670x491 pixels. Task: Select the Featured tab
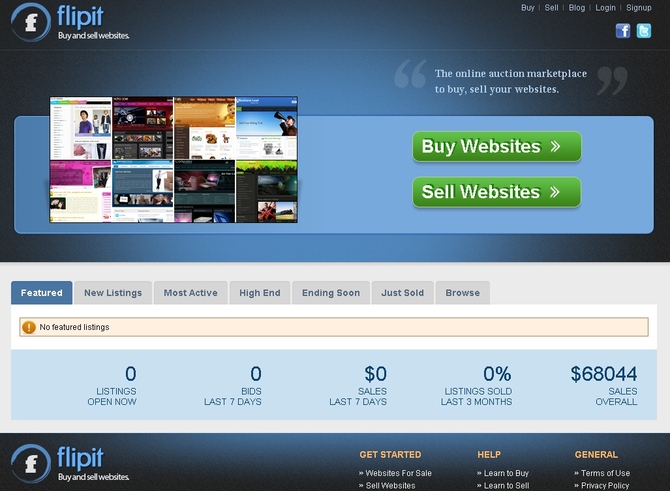click(41, 293)
